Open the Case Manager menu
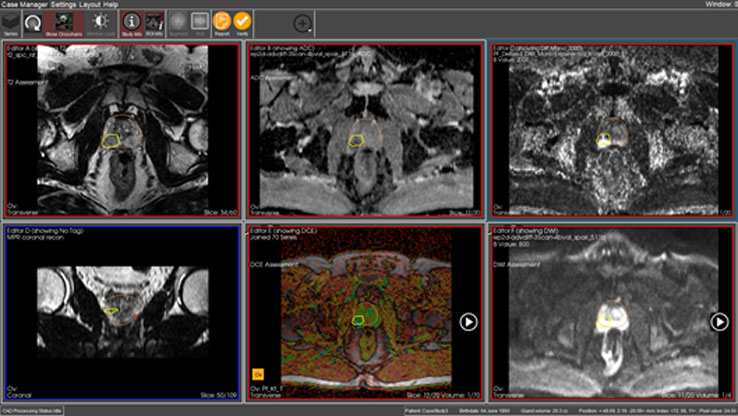738x416 pixels. pyautogui.click(x=24, y=4)
